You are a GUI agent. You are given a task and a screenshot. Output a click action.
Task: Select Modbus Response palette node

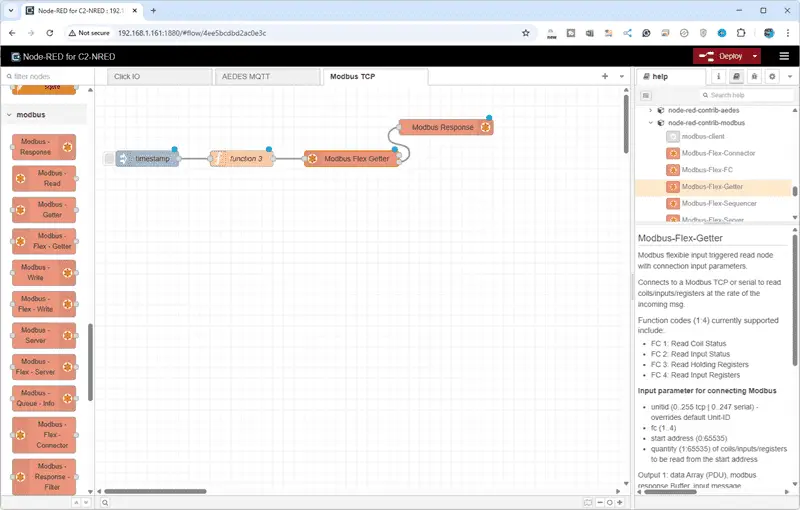(x=44, y=147)
